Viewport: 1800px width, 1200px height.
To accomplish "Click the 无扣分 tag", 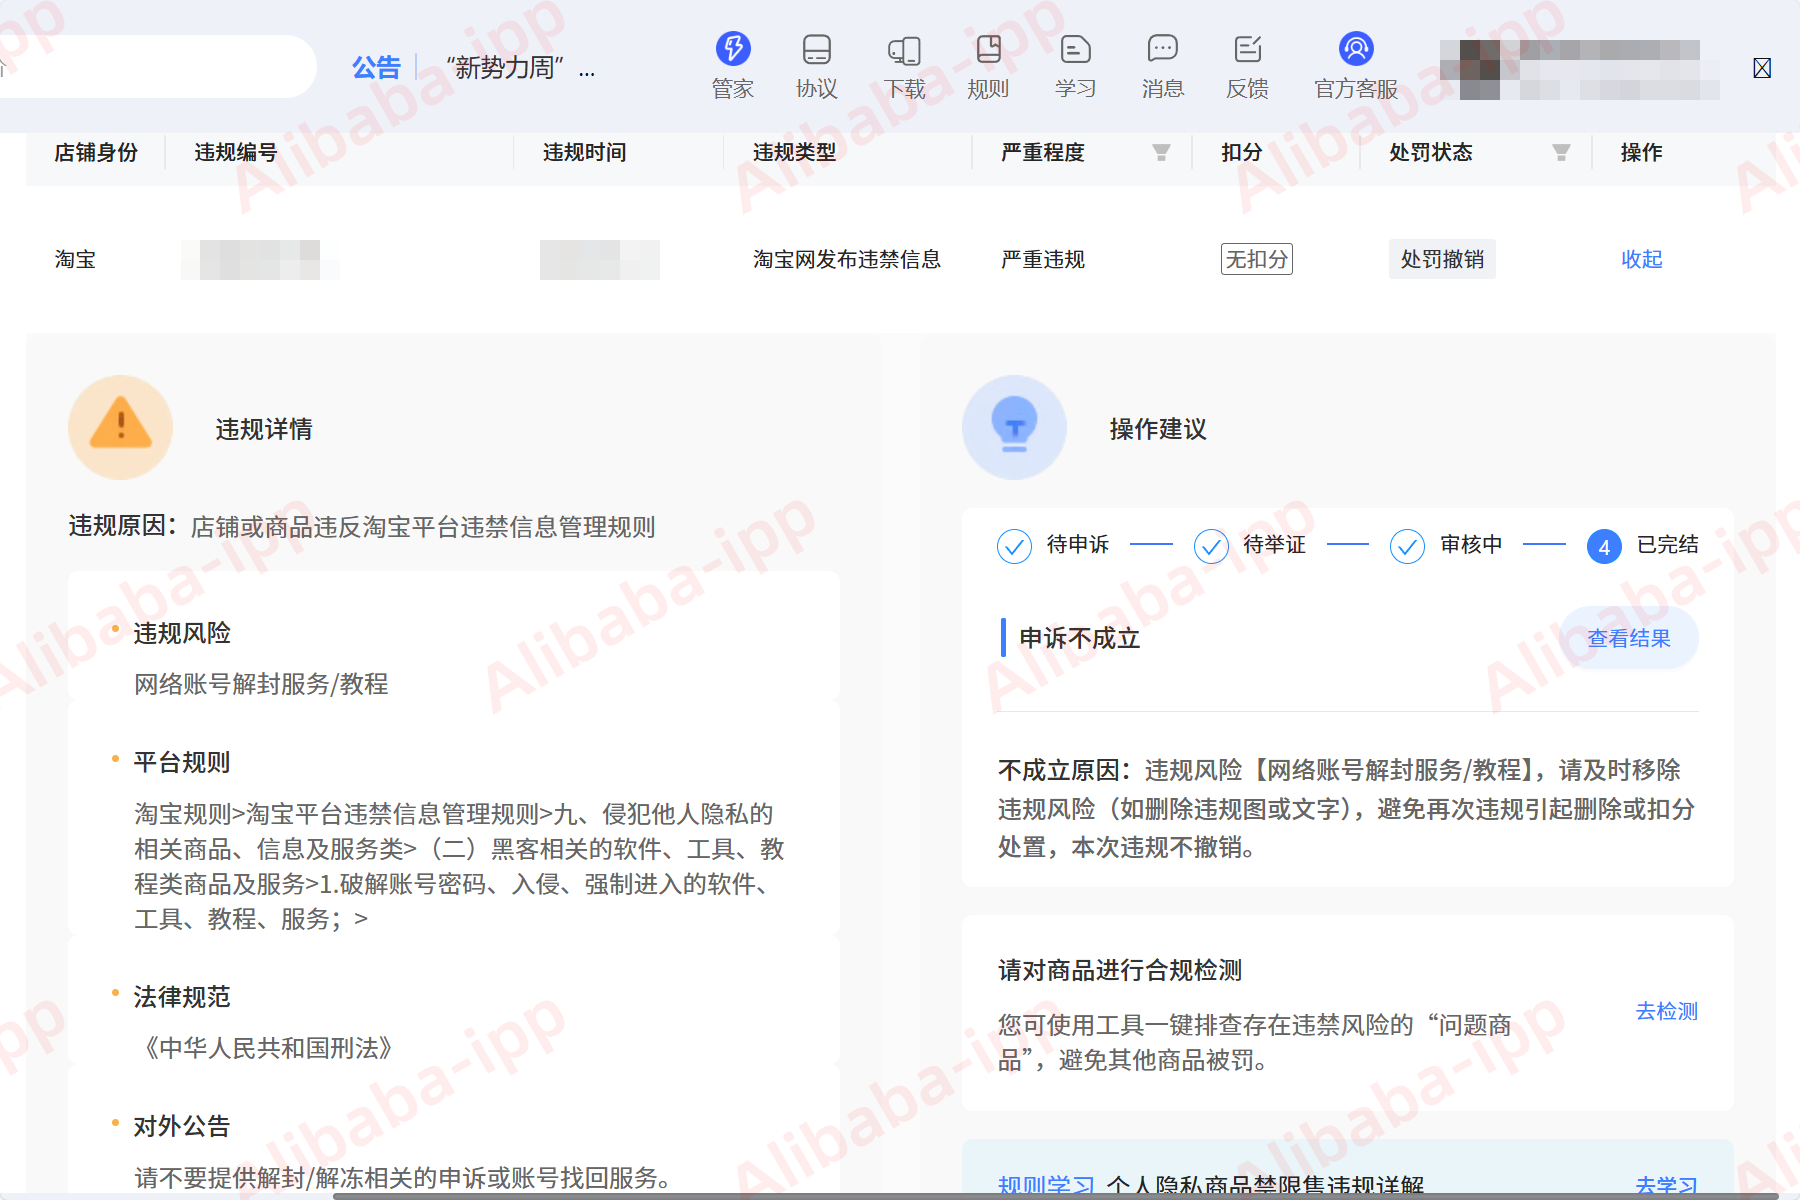I will (1257, 259).
